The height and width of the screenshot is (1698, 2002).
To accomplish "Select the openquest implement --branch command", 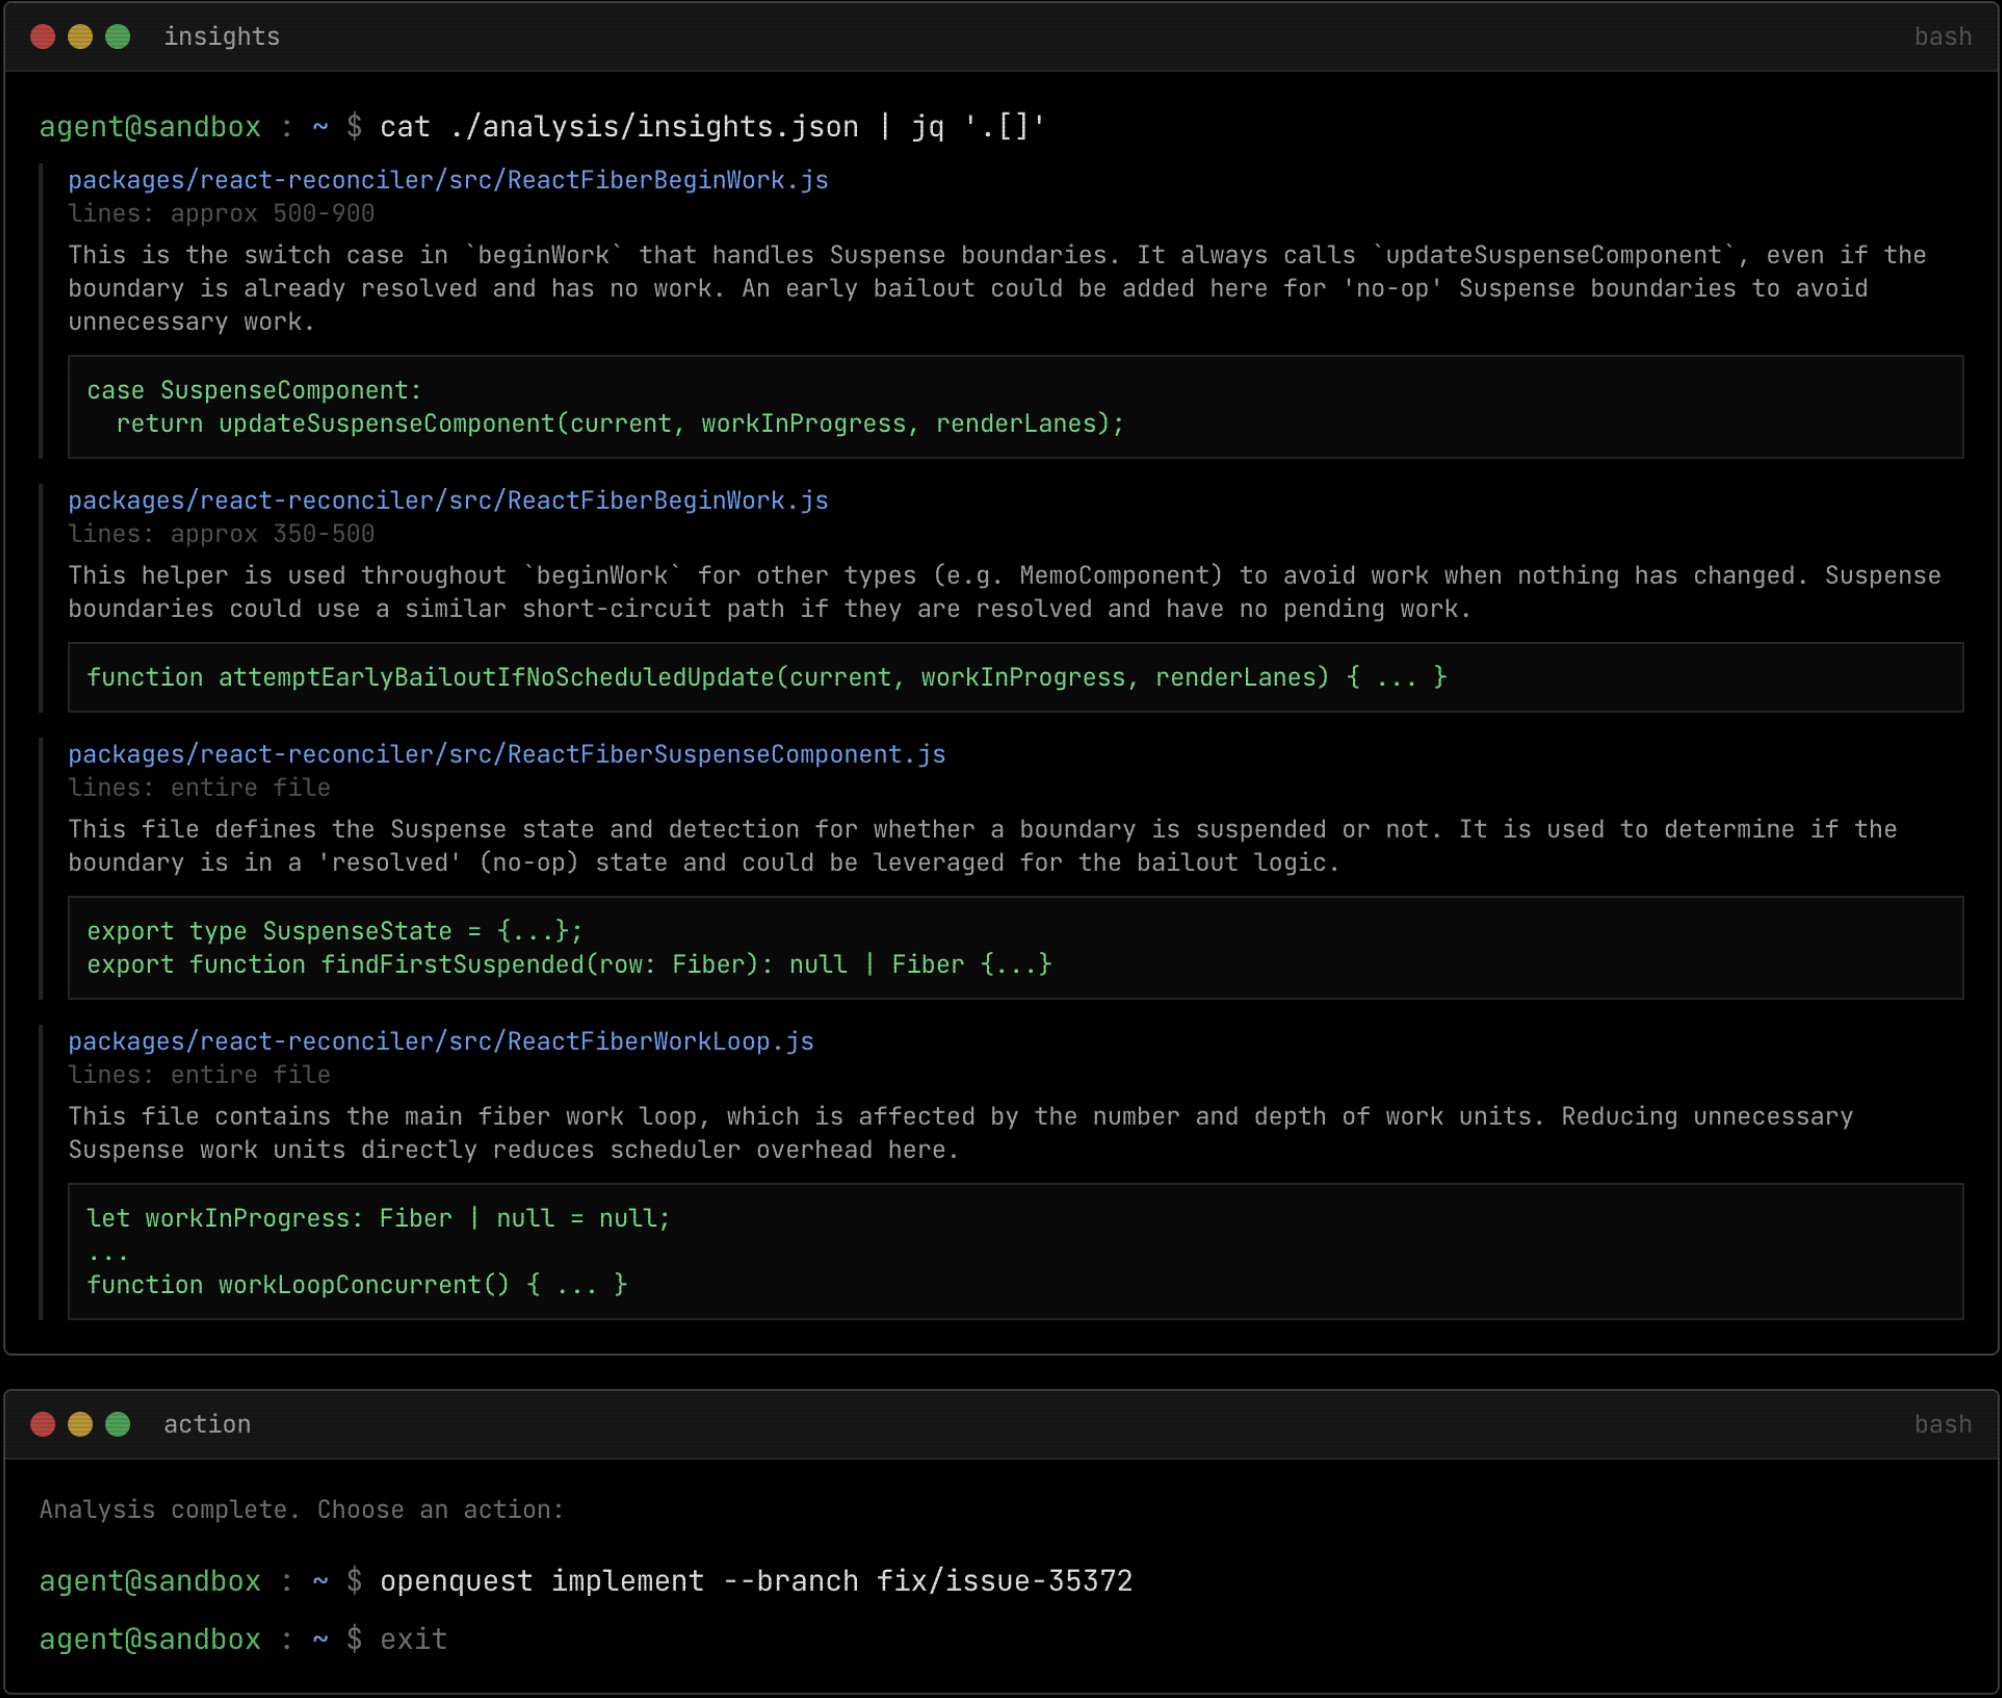I will point(755,1581).
